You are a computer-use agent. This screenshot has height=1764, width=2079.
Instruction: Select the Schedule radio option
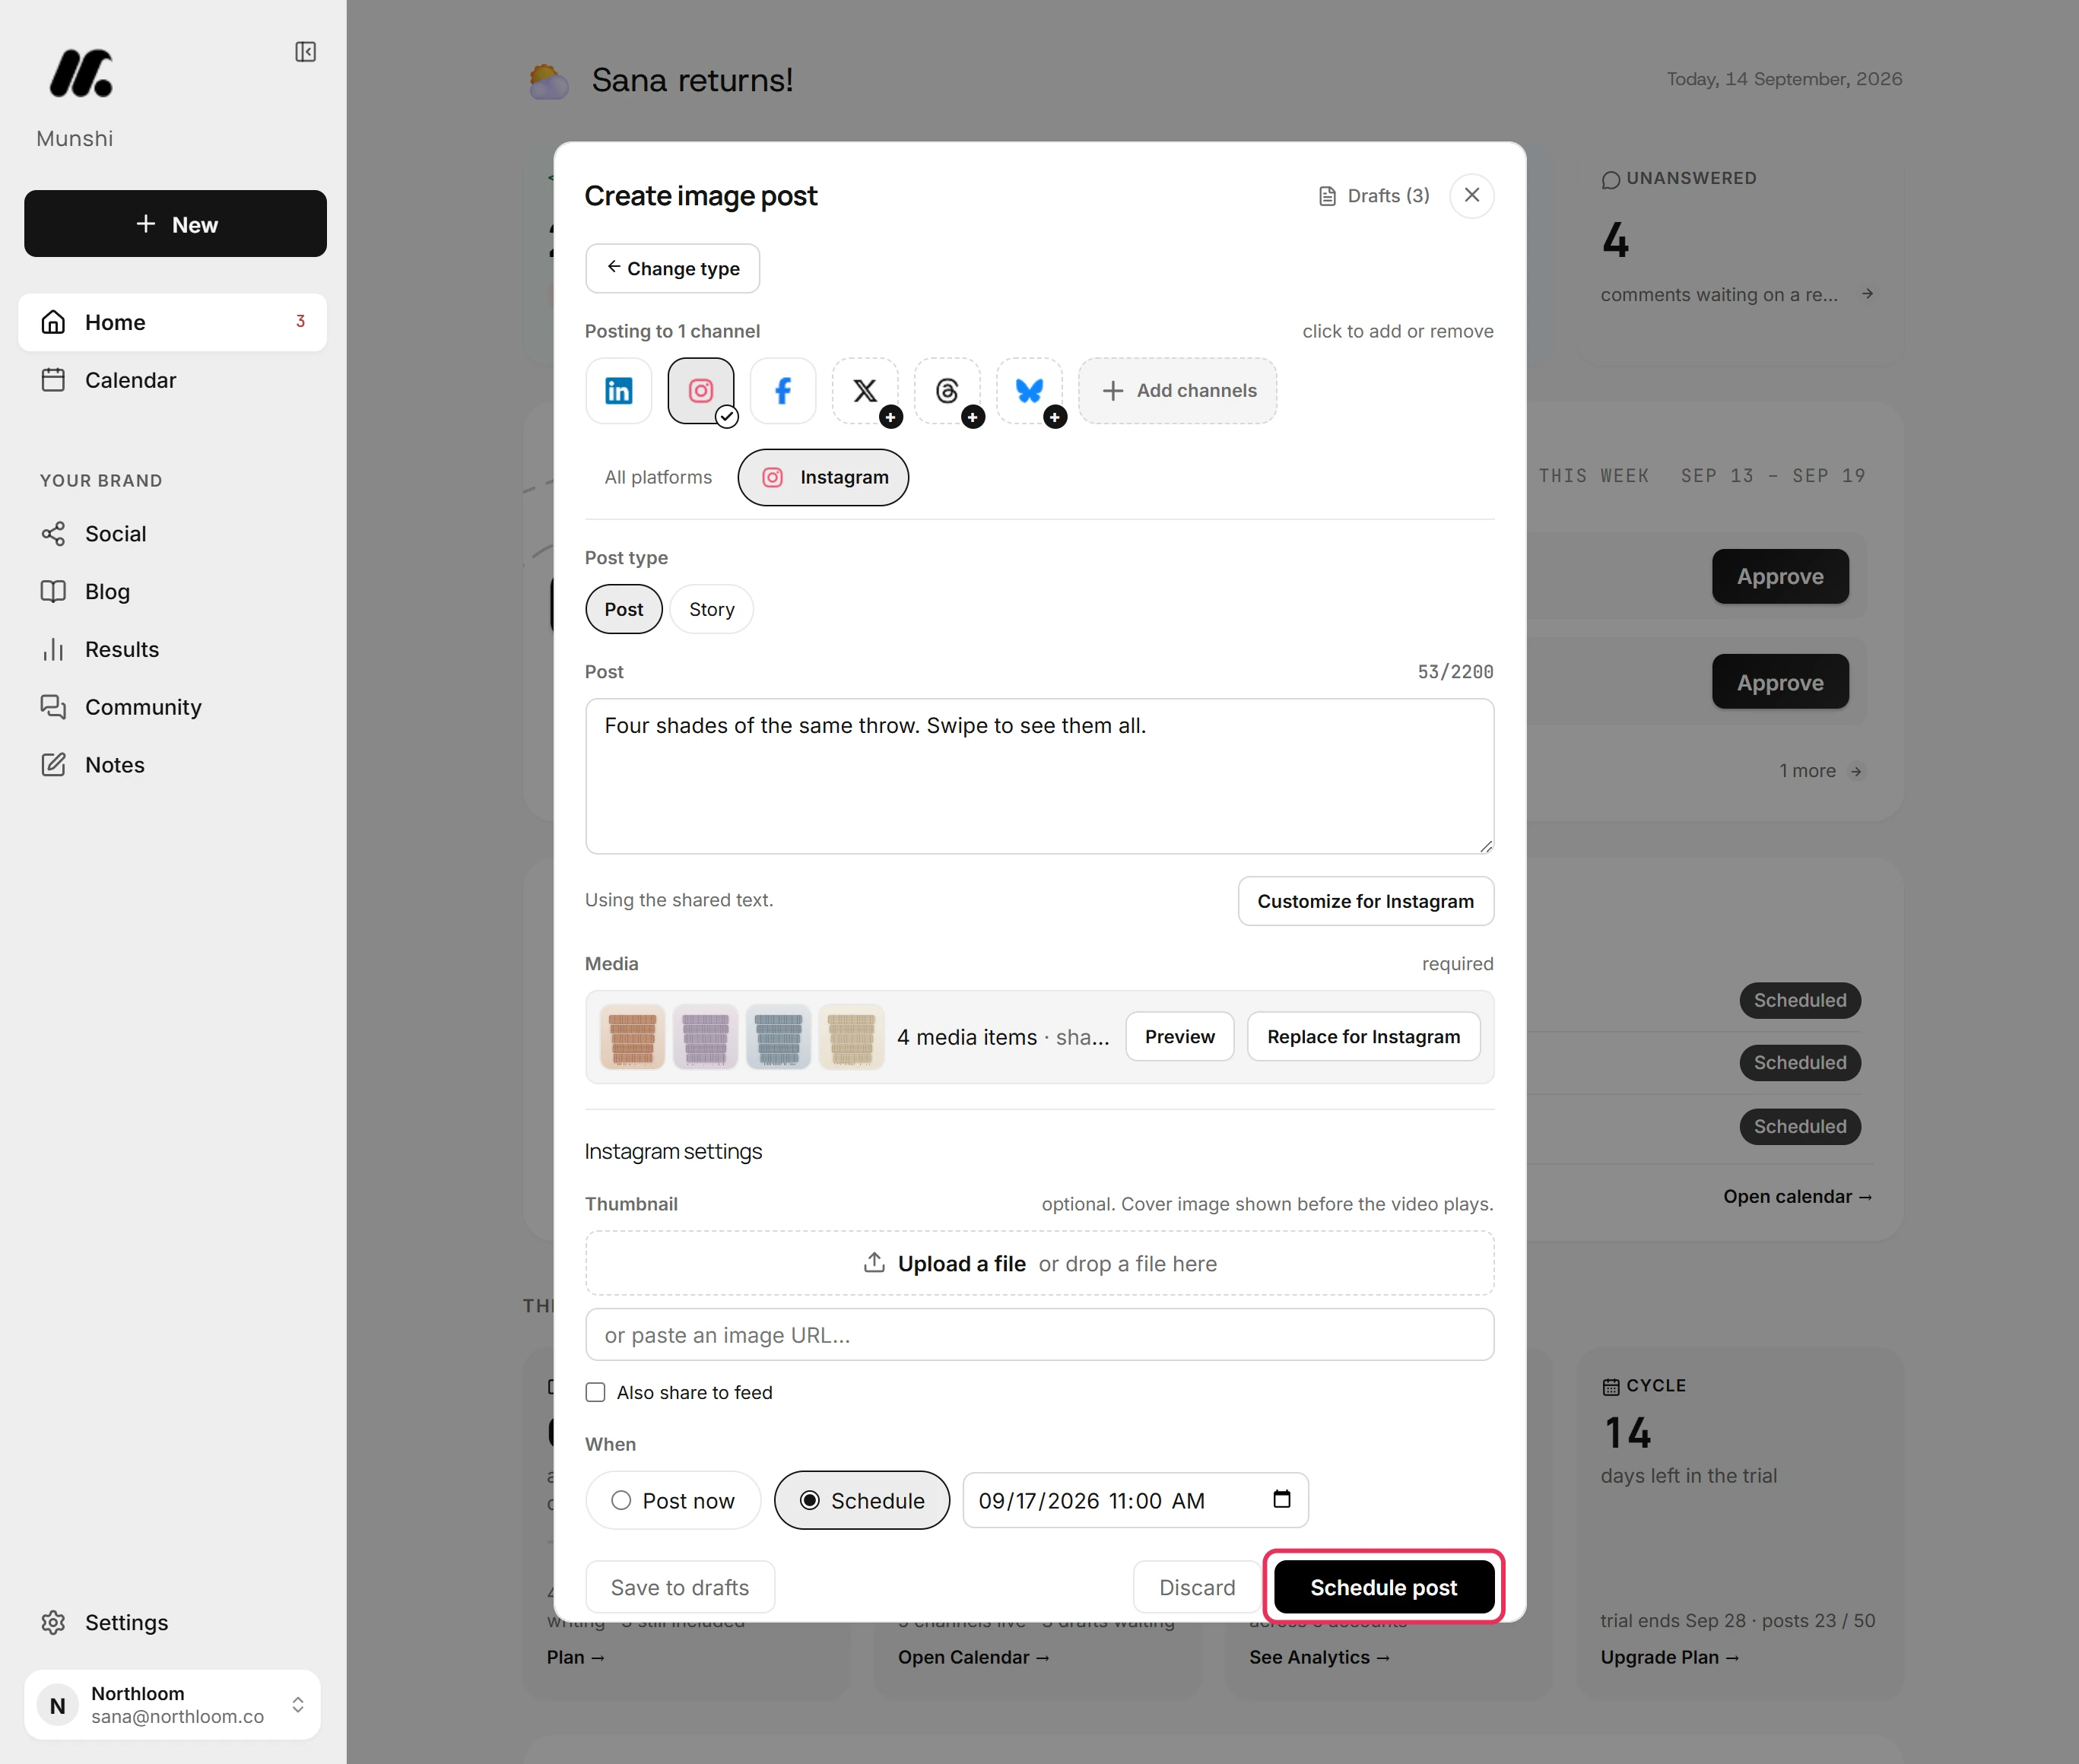coord(862,1500)
